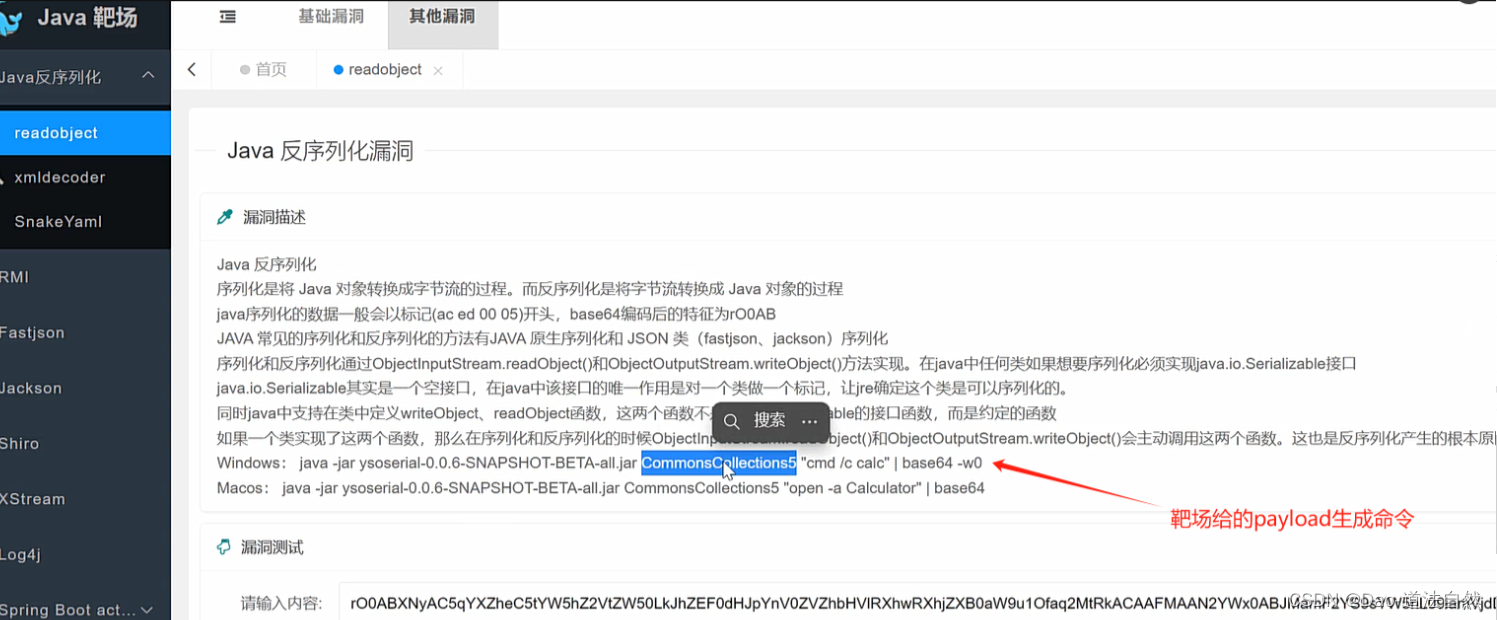The width and height of the screenshot is (1497, 620).
Task: Click the 搜索 button in the popup
Action: [769, 421]
